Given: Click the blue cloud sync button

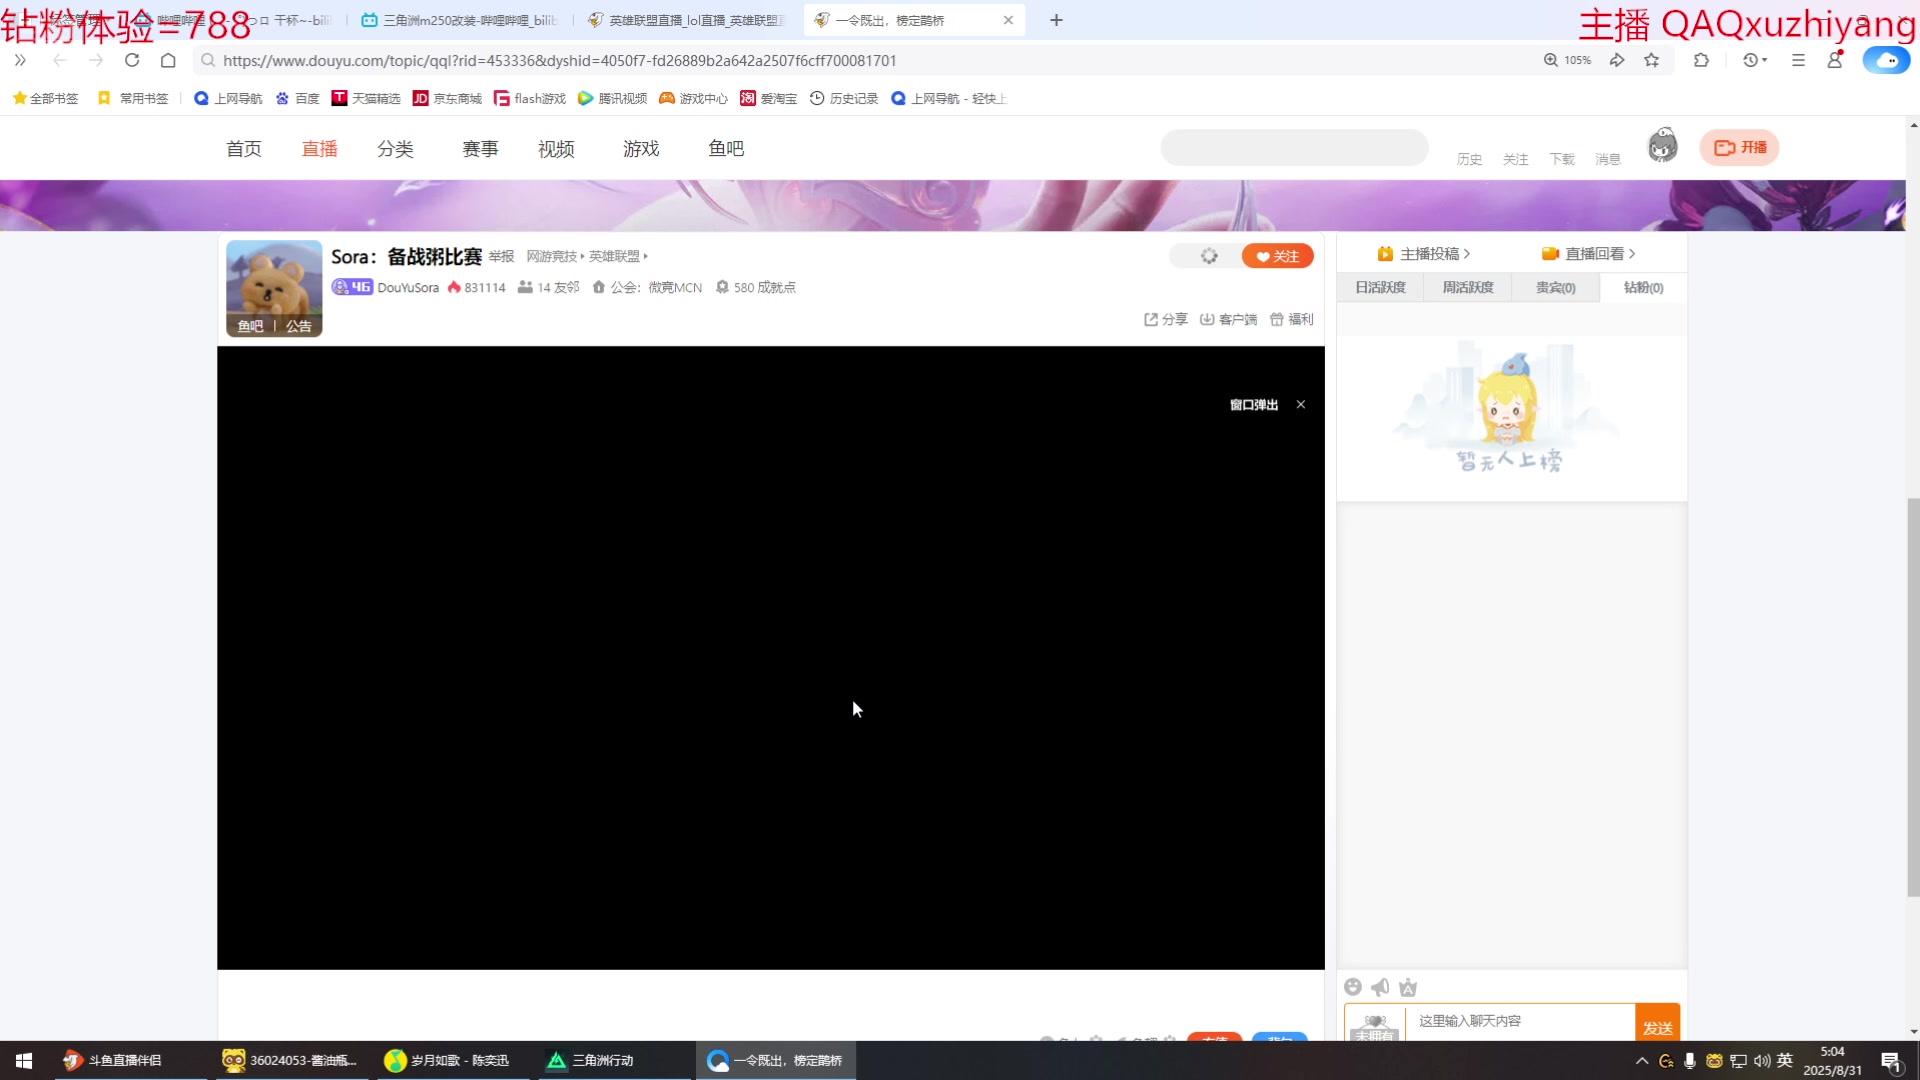Looking at the screenshot, I should click(x=1886, y=60).
